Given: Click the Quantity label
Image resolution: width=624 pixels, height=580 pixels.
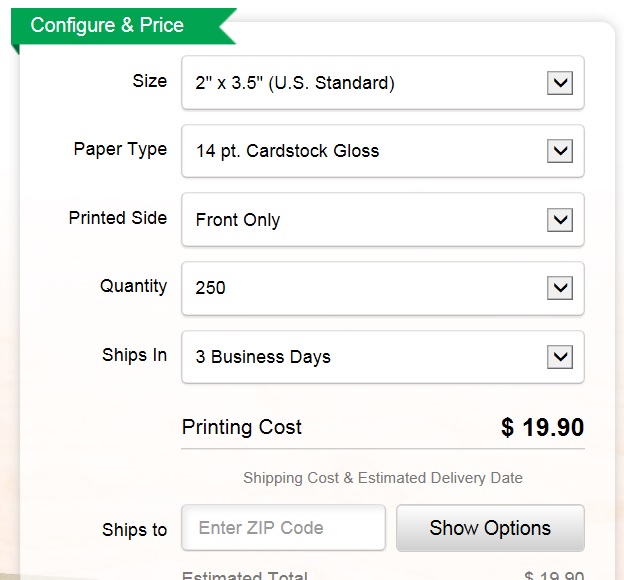Looking at the screenshot, I should pos(133,286).
